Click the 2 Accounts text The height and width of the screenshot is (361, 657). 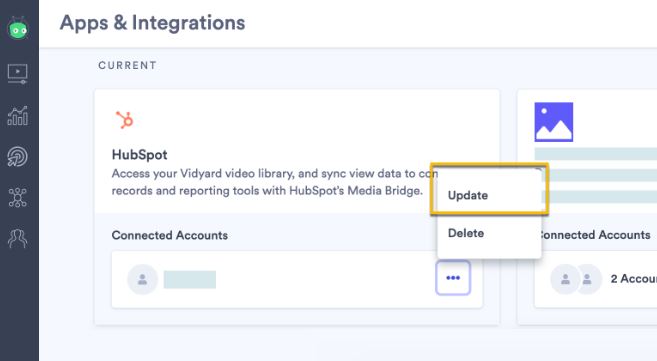[x=634, y=278]
